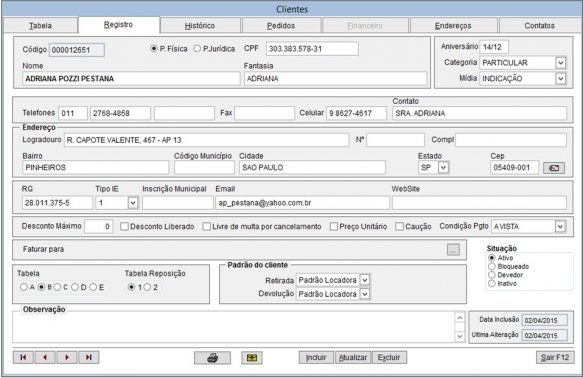Open the Faturar para browse button

point(453,249)
